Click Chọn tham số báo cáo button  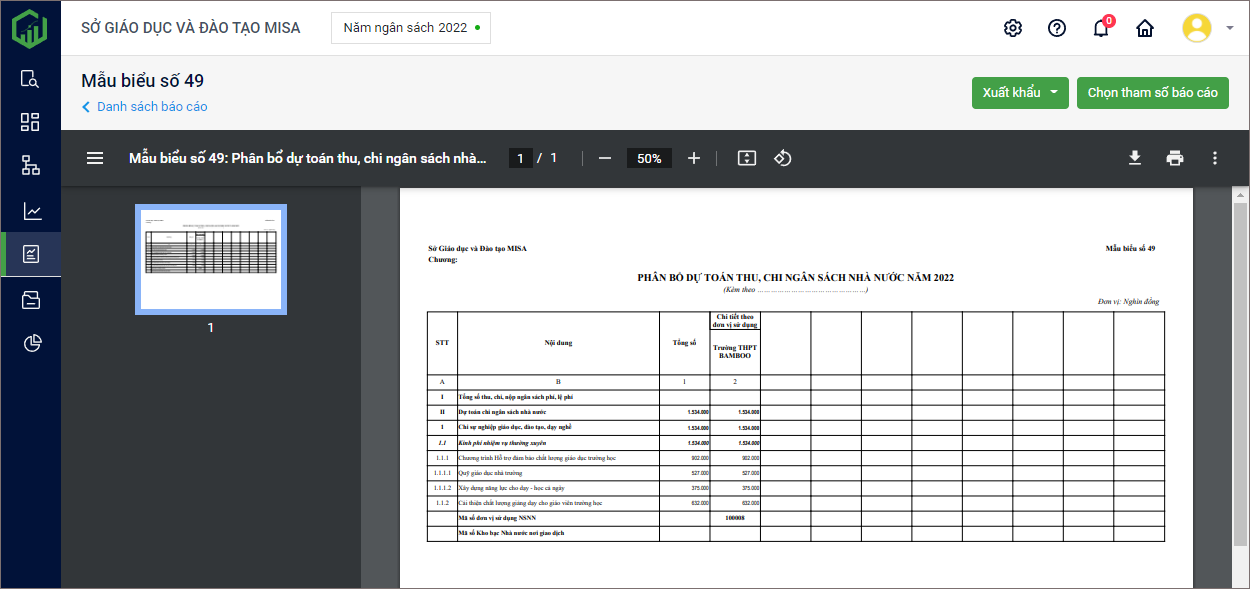[1152, 93]
